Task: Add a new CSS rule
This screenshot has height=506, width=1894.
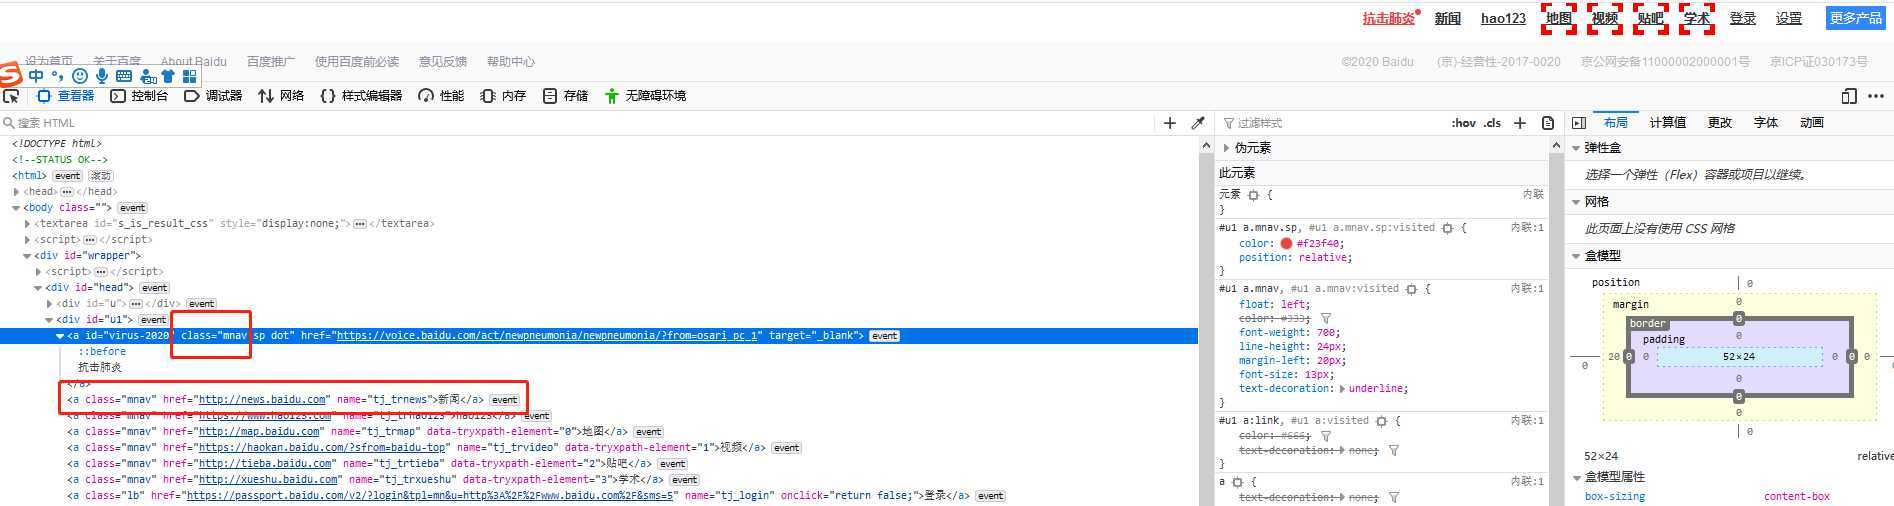Action: click(x=1520, y=123)
